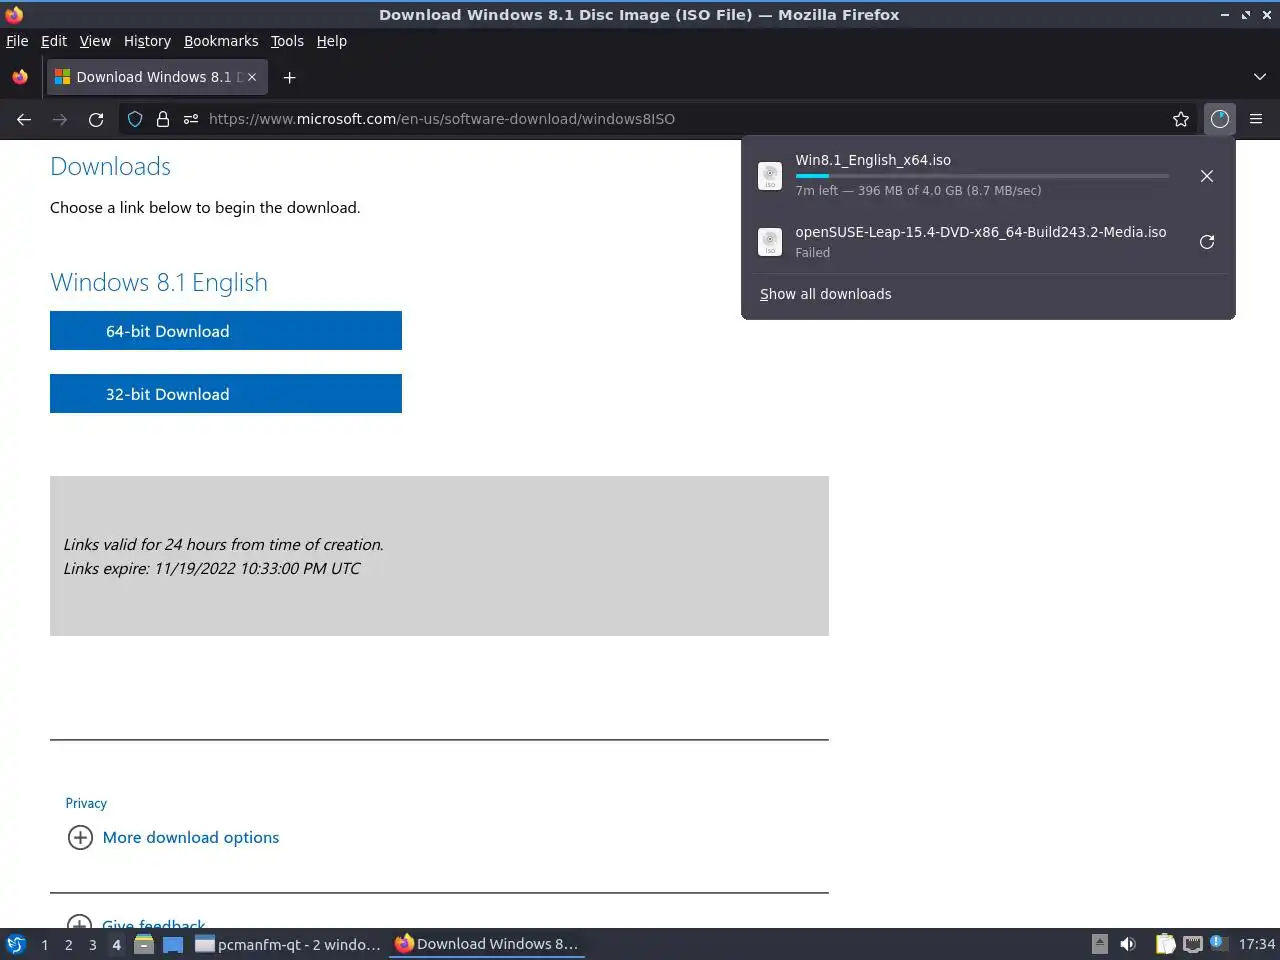1280x960 pixels.
Task: Click the 'Downloads' page heading
Action: coord(110,166)
